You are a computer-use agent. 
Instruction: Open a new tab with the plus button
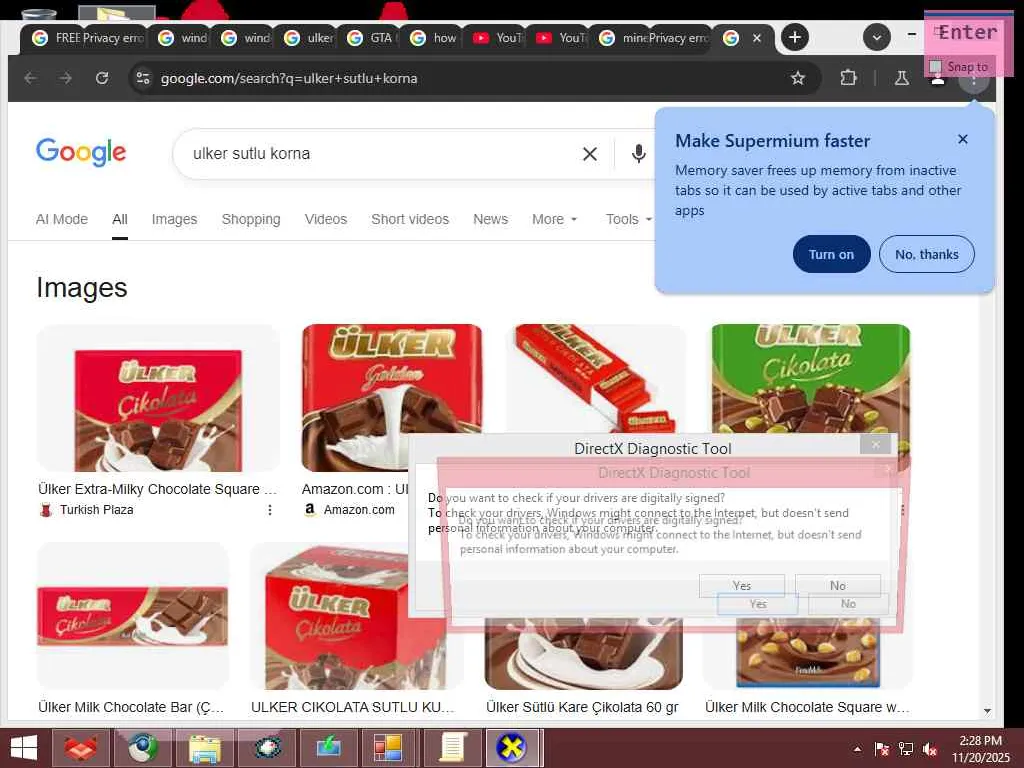(x=795, y=37)
